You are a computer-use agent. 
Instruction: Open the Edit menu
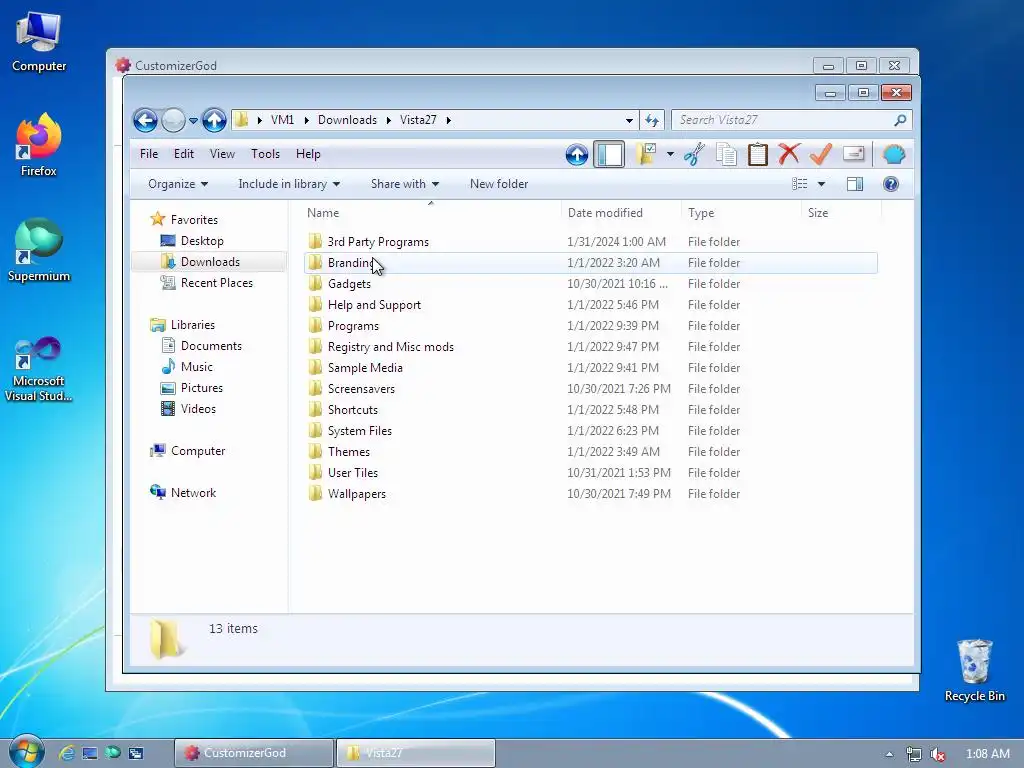(184, 154)
